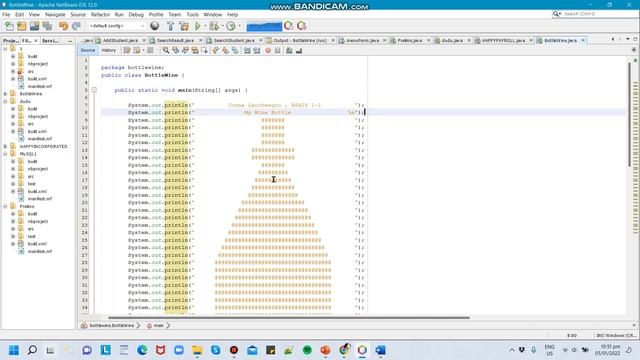Click the red Start Macro Recording icon
This screenshot has height=360, width=640.
pyautogui.click(x=268, y=51)
